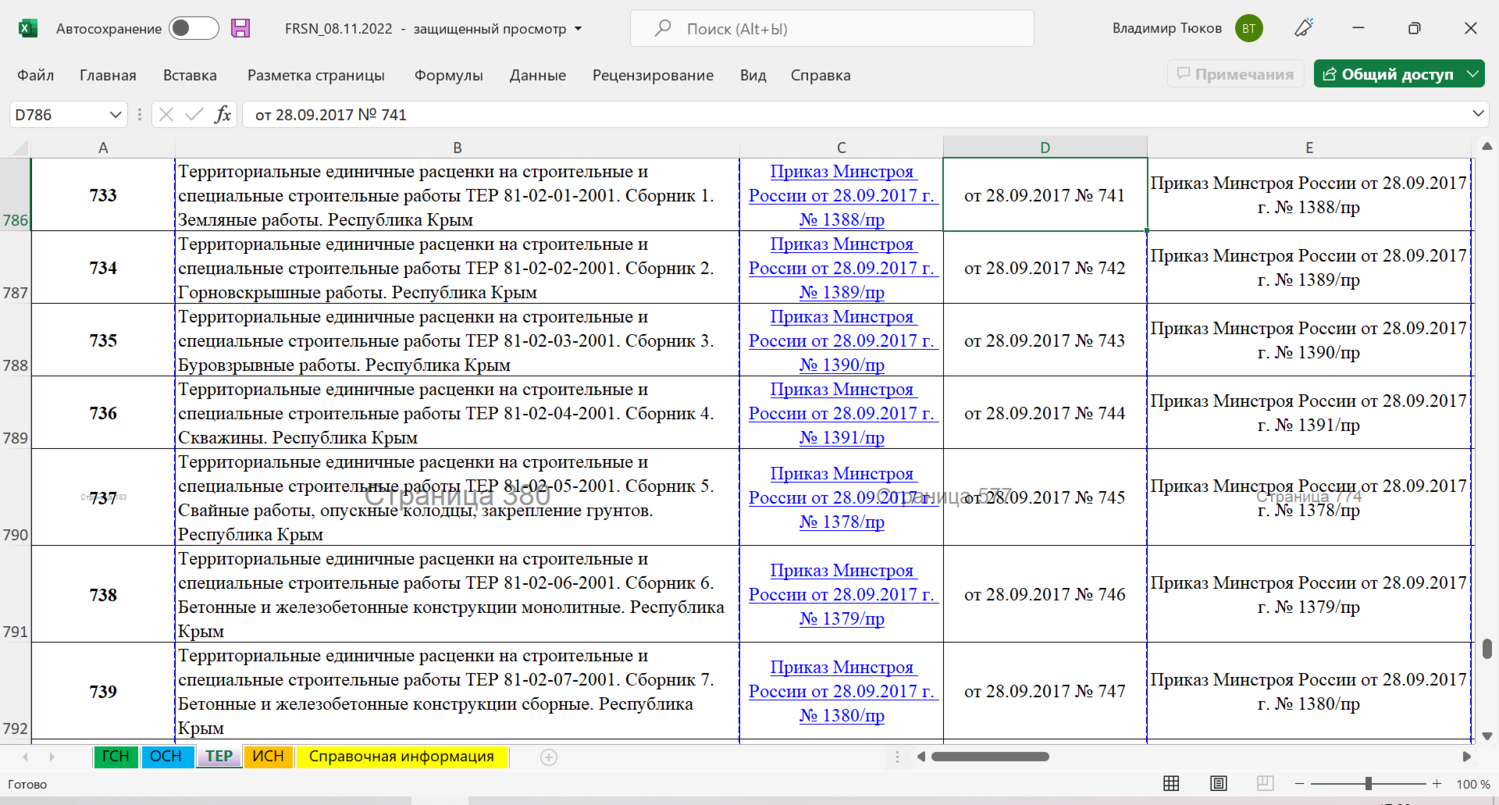Toggle the Autosave switch
The height and width of the screenshot is (805, 1499).
193,29
